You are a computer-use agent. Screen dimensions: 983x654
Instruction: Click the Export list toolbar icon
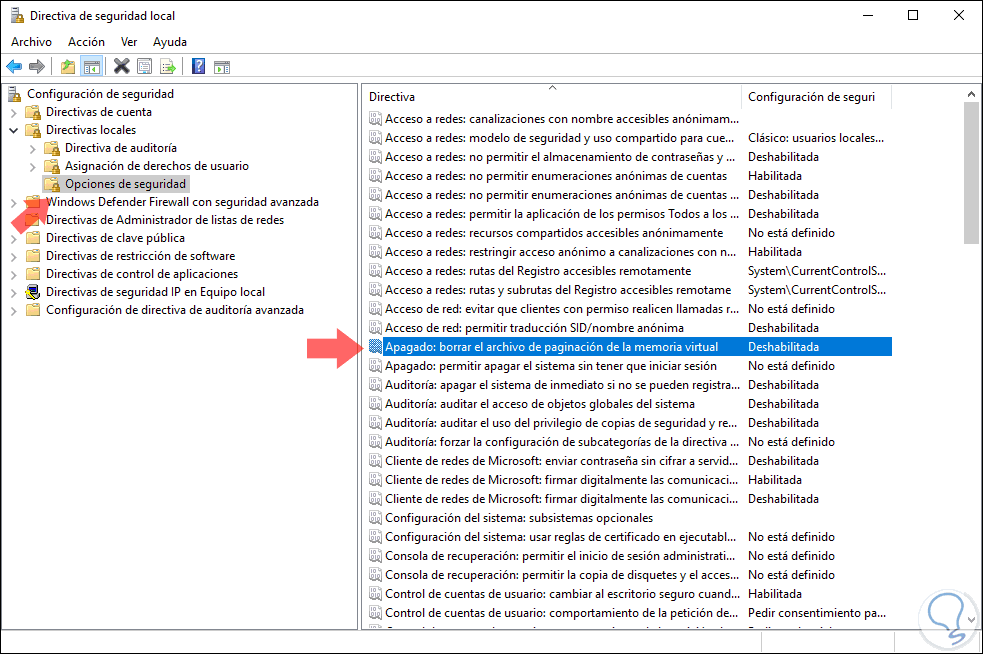(x=167, y=66)
